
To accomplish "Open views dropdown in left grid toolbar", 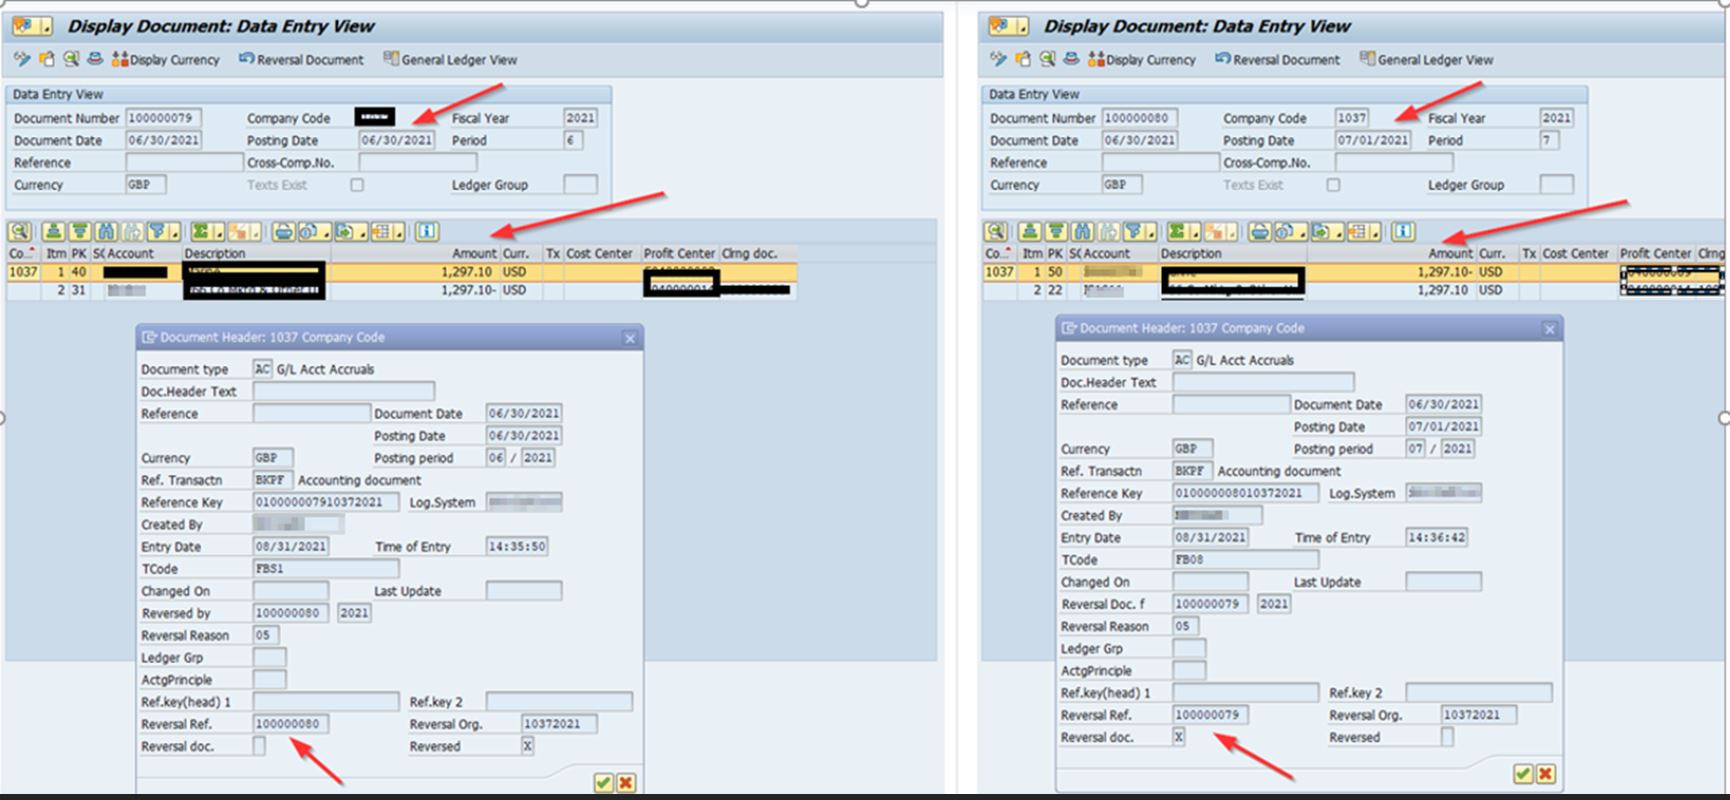I will tap(327, 232).
